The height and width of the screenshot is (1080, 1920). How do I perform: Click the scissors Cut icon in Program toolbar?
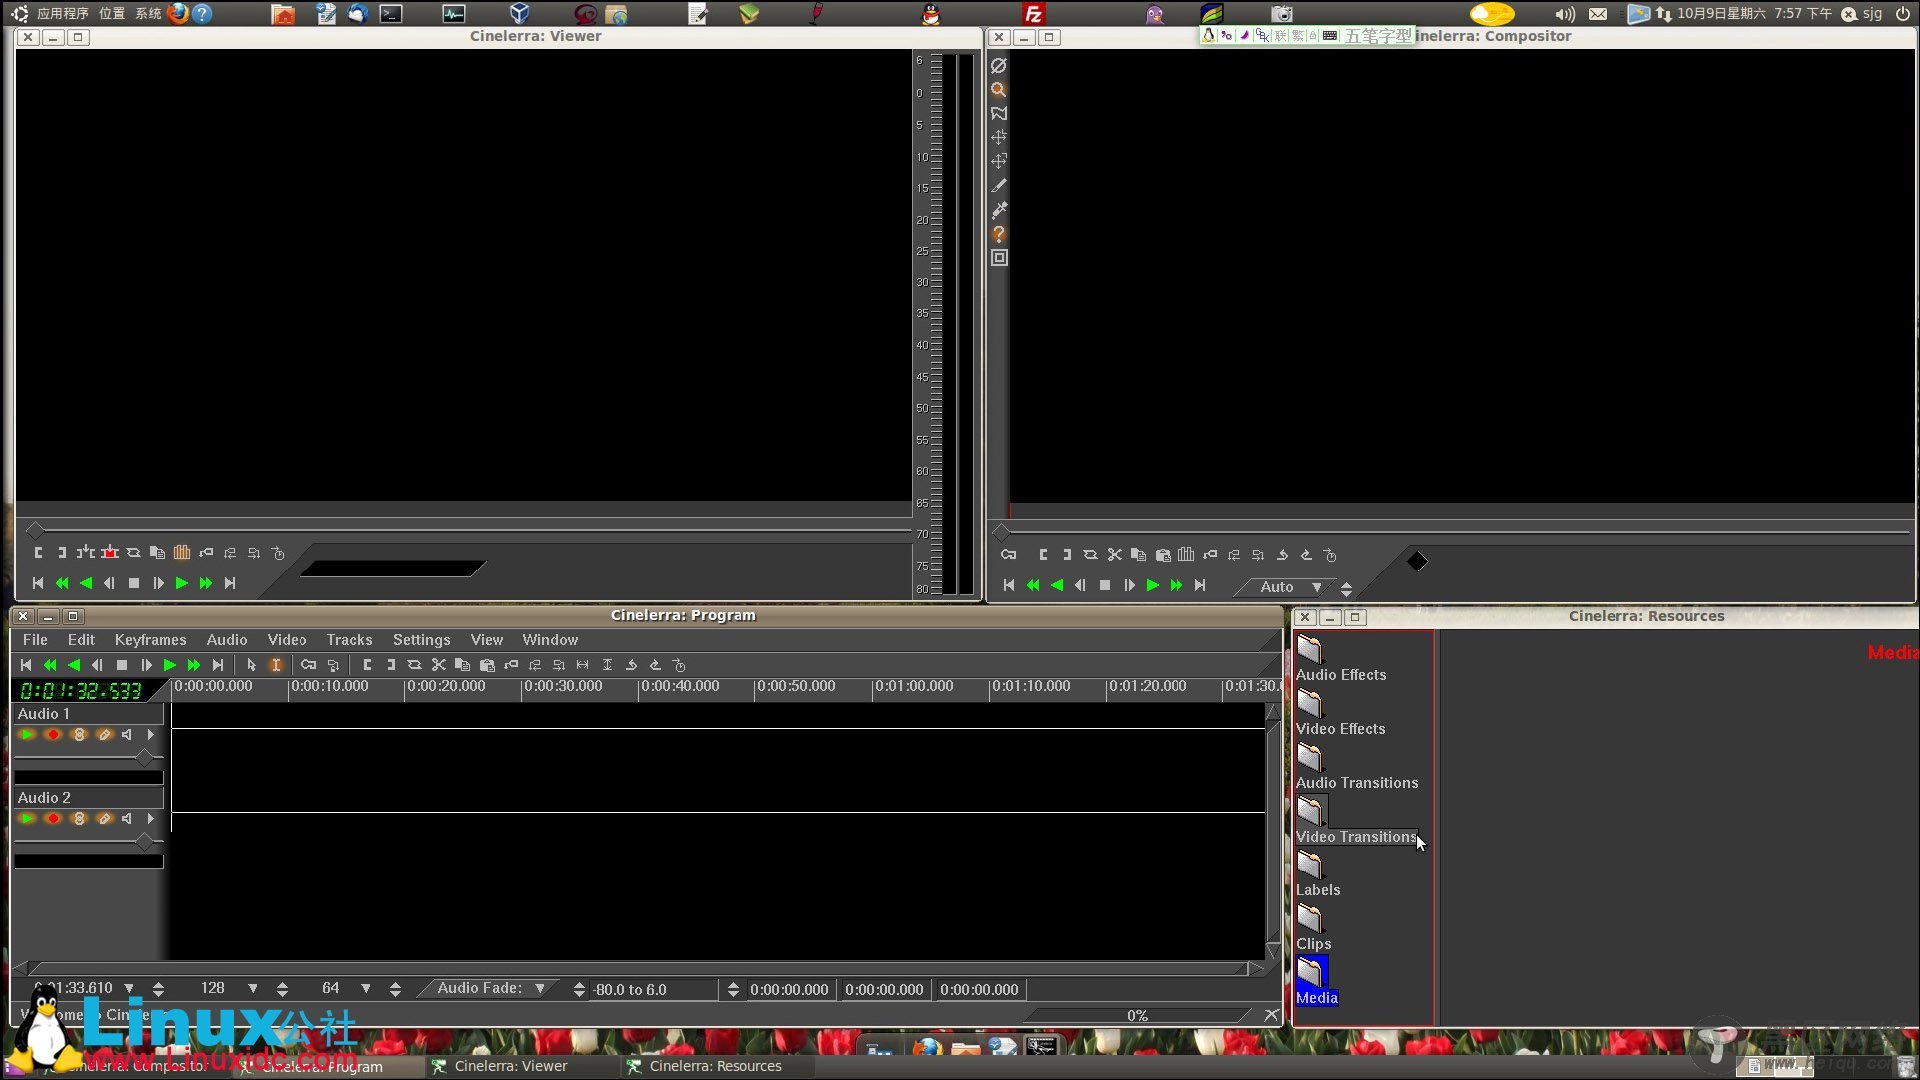(x=438, y=665)
